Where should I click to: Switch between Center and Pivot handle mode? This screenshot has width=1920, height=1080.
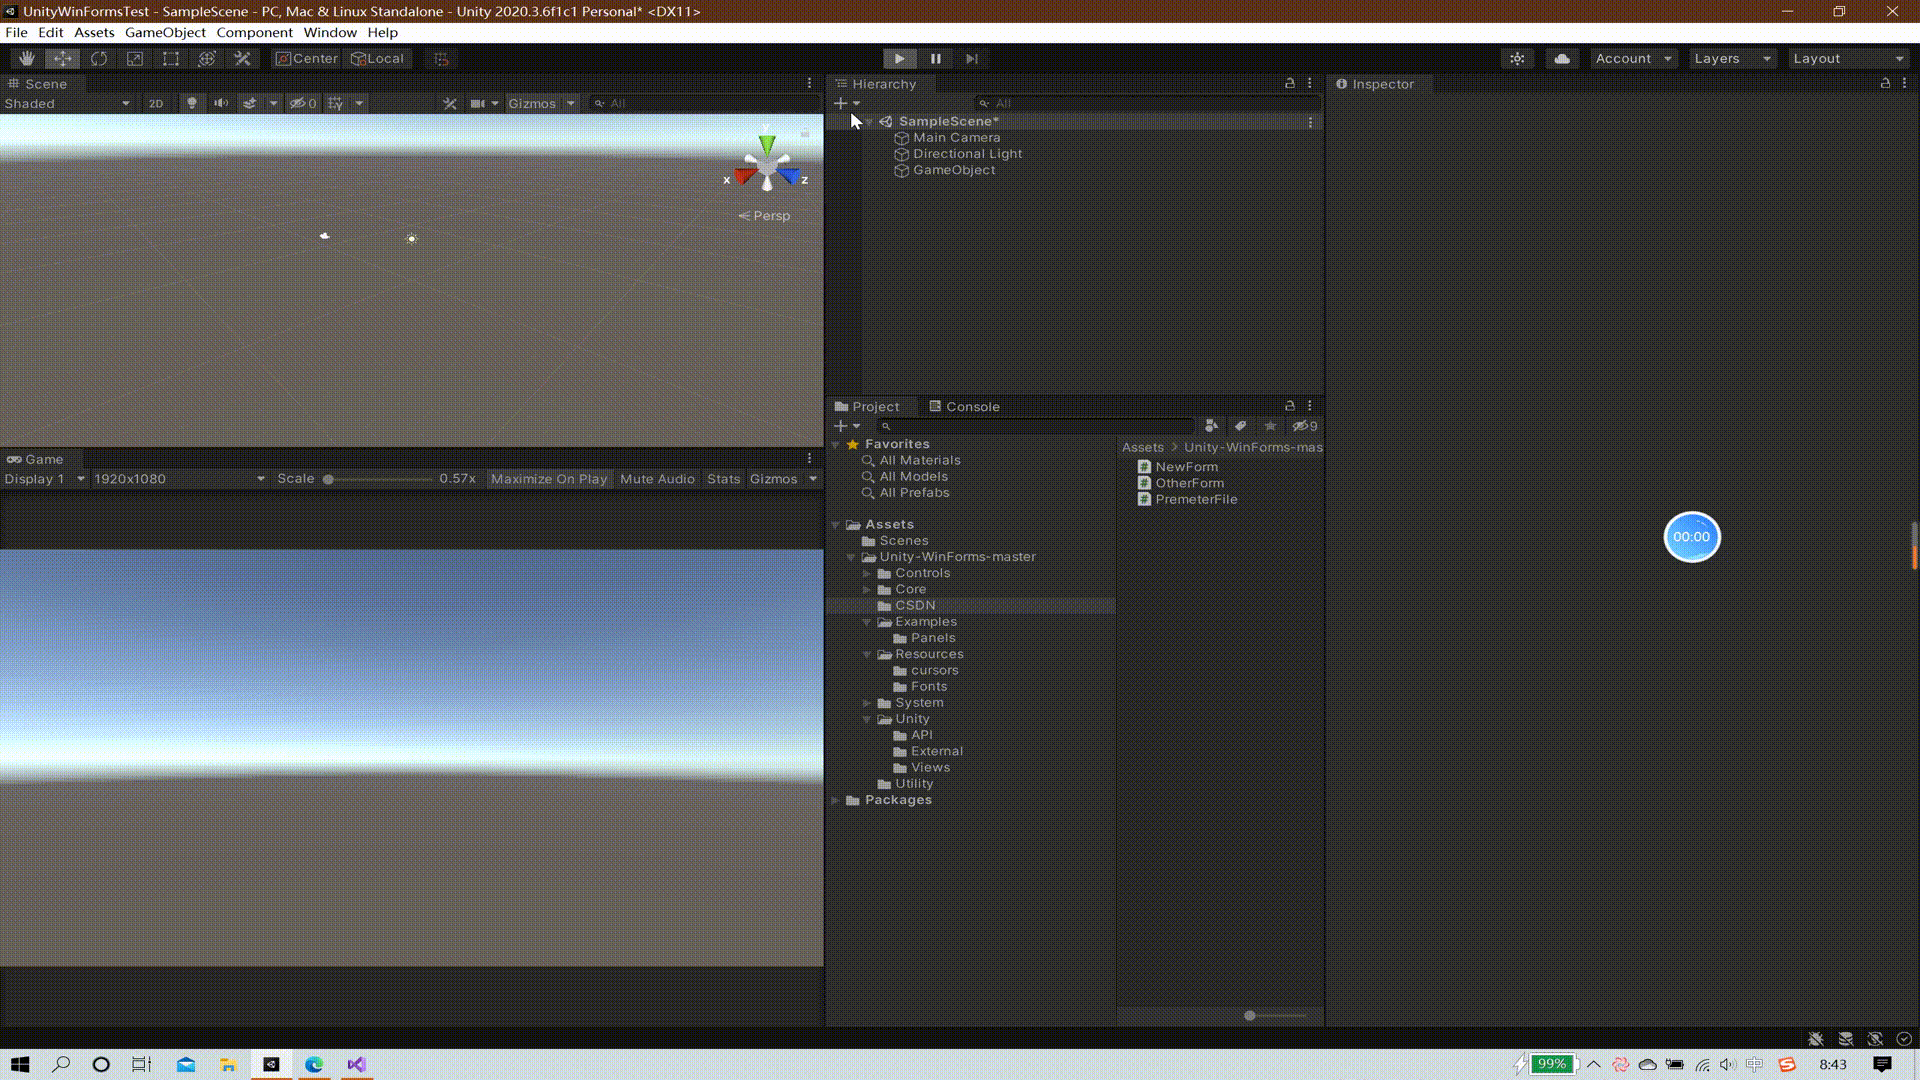click(306, 58)
